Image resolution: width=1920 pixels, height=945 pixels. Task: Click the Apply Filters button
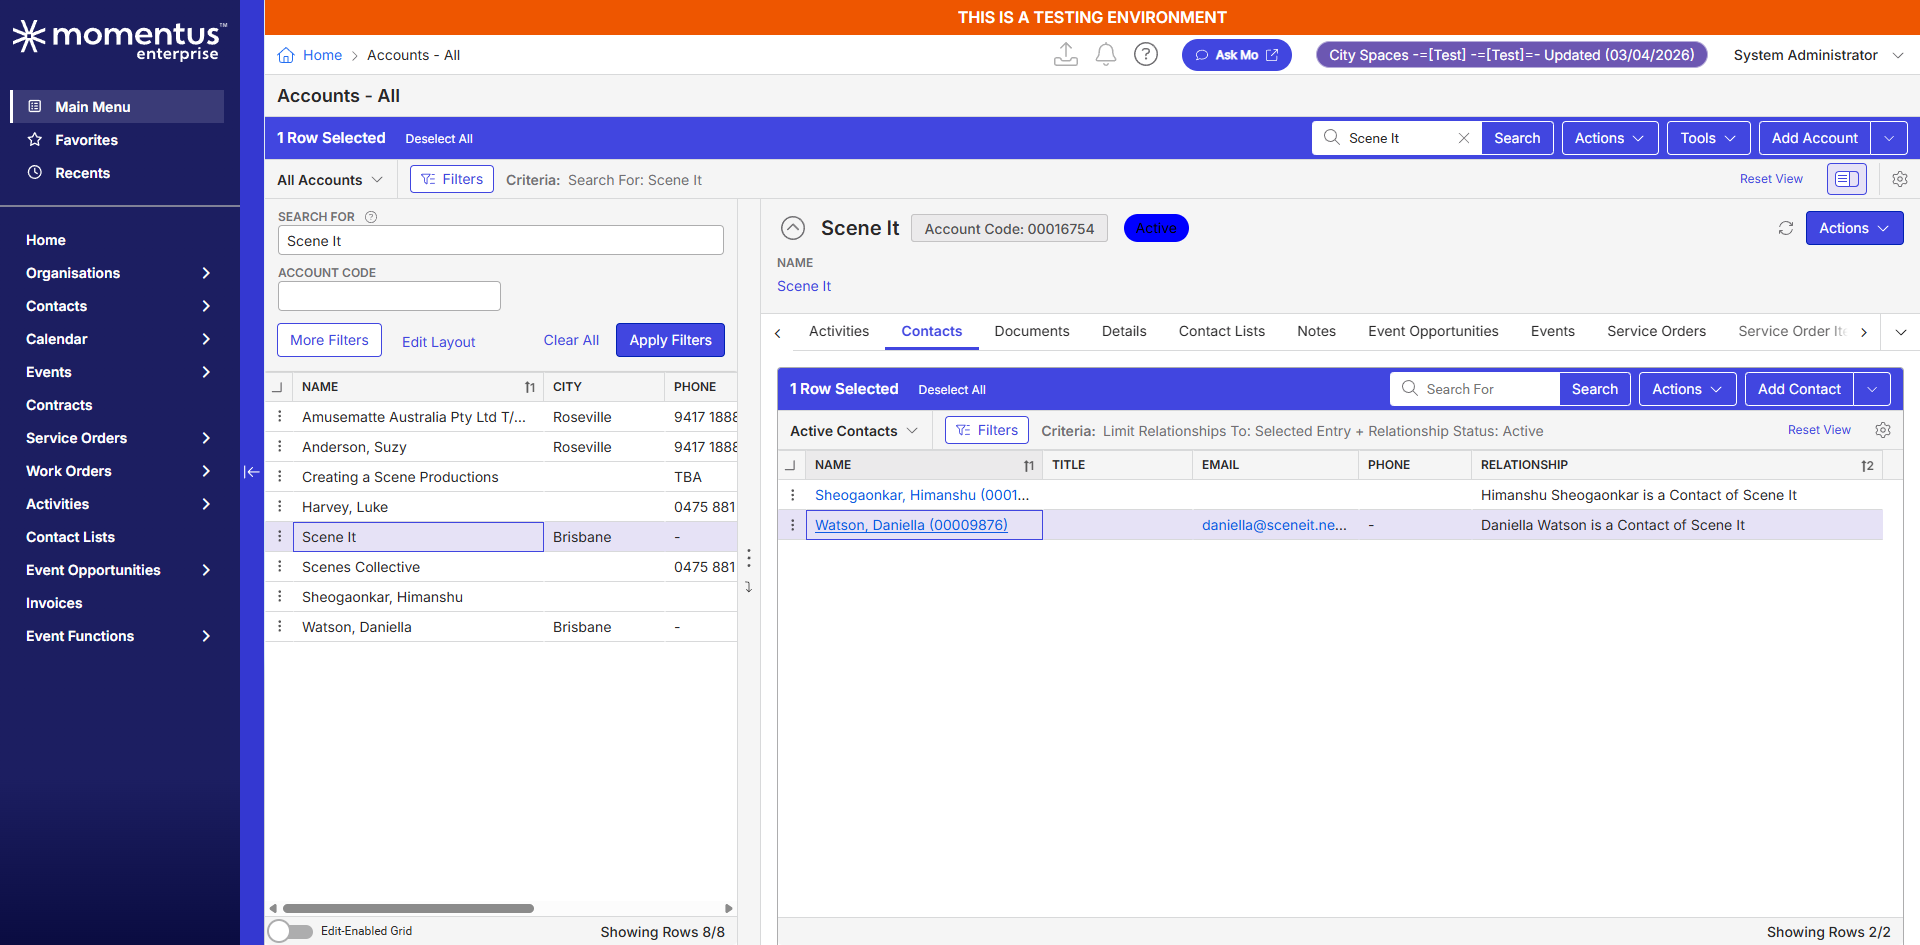pos(670,340)
